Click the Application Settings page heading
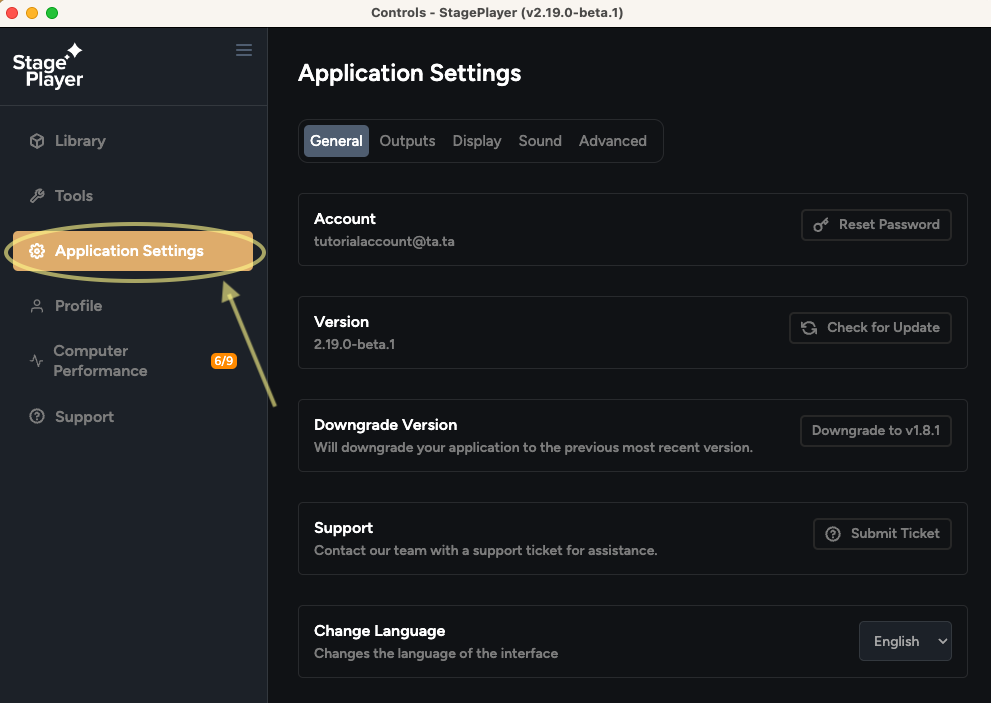 [x=410, y=73]
